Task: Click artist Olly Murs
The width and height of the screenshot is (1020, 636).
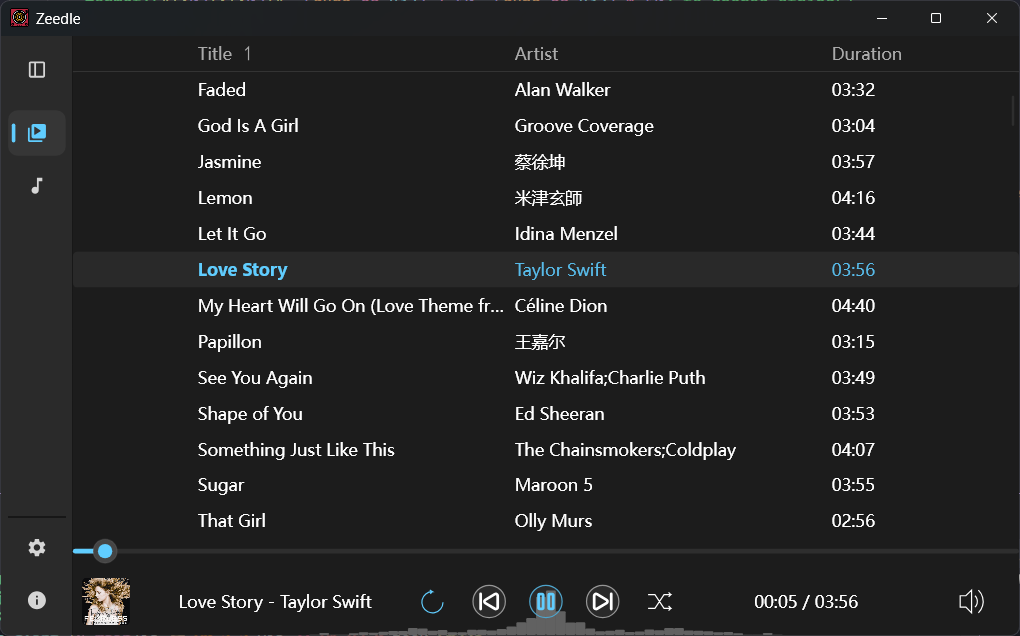Action: pyautogui.click(x=553, y=521)
